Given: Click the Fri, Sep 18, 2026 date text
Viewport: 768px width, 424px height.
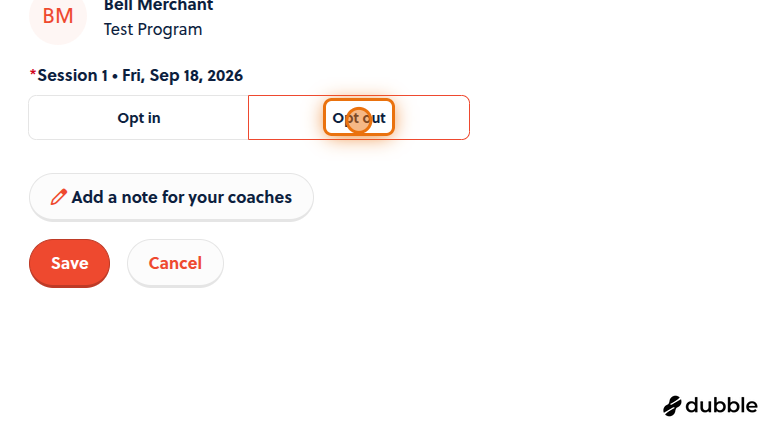Looking at the screenshot, I should [182, 75].
